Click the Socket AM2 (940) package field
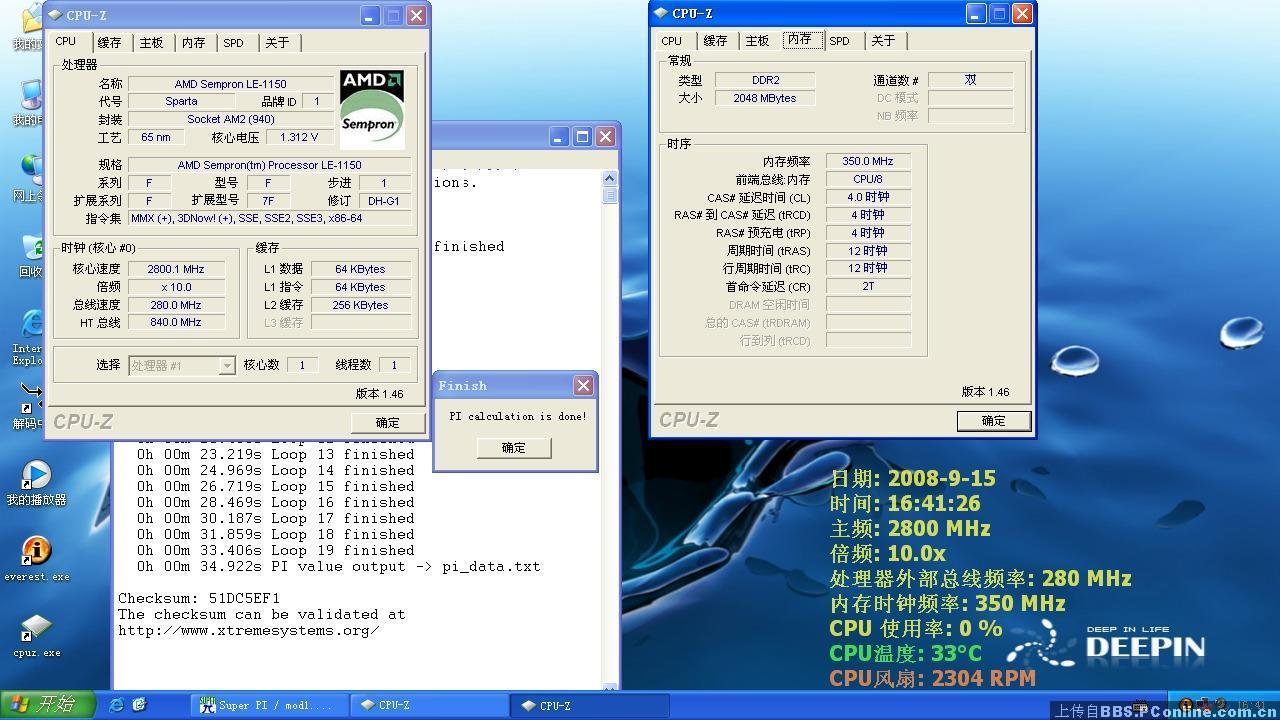The height and width of the screenshot is (720, 1280). pyautogui.click(x=231, y=119)
